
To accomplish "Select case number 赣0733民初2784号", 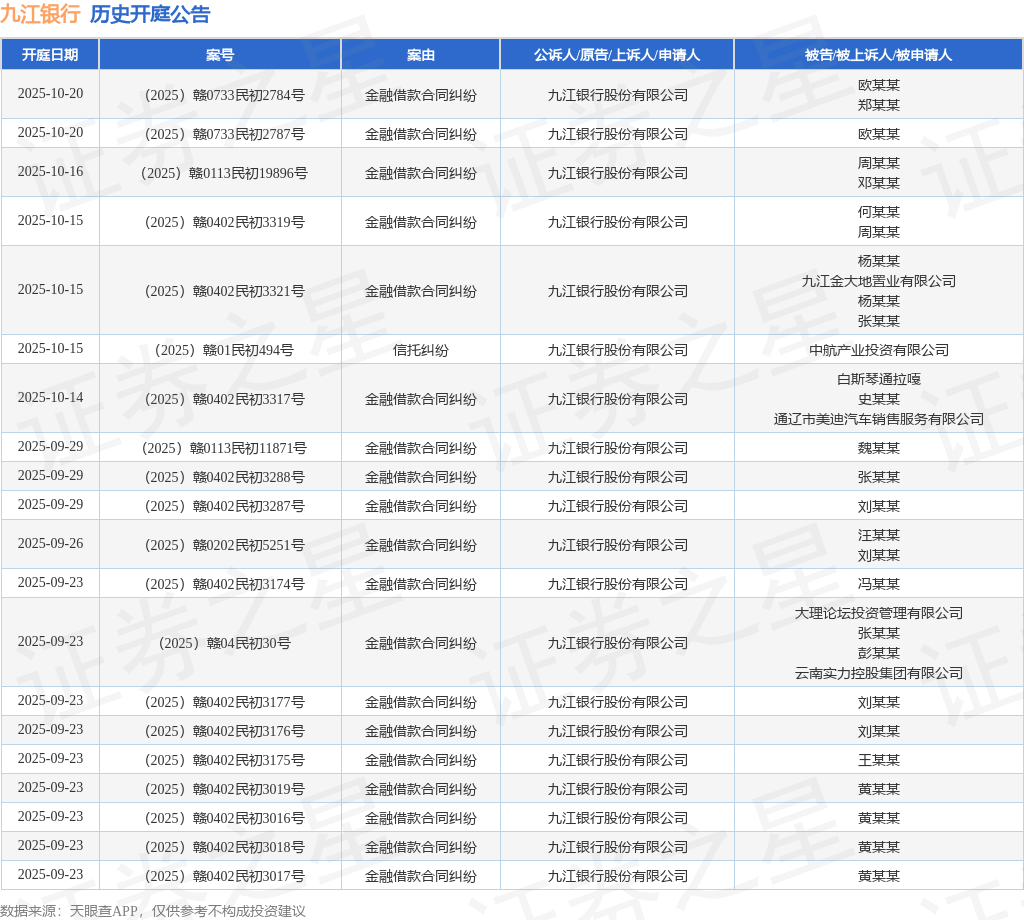I will click(x=225, y=95).
